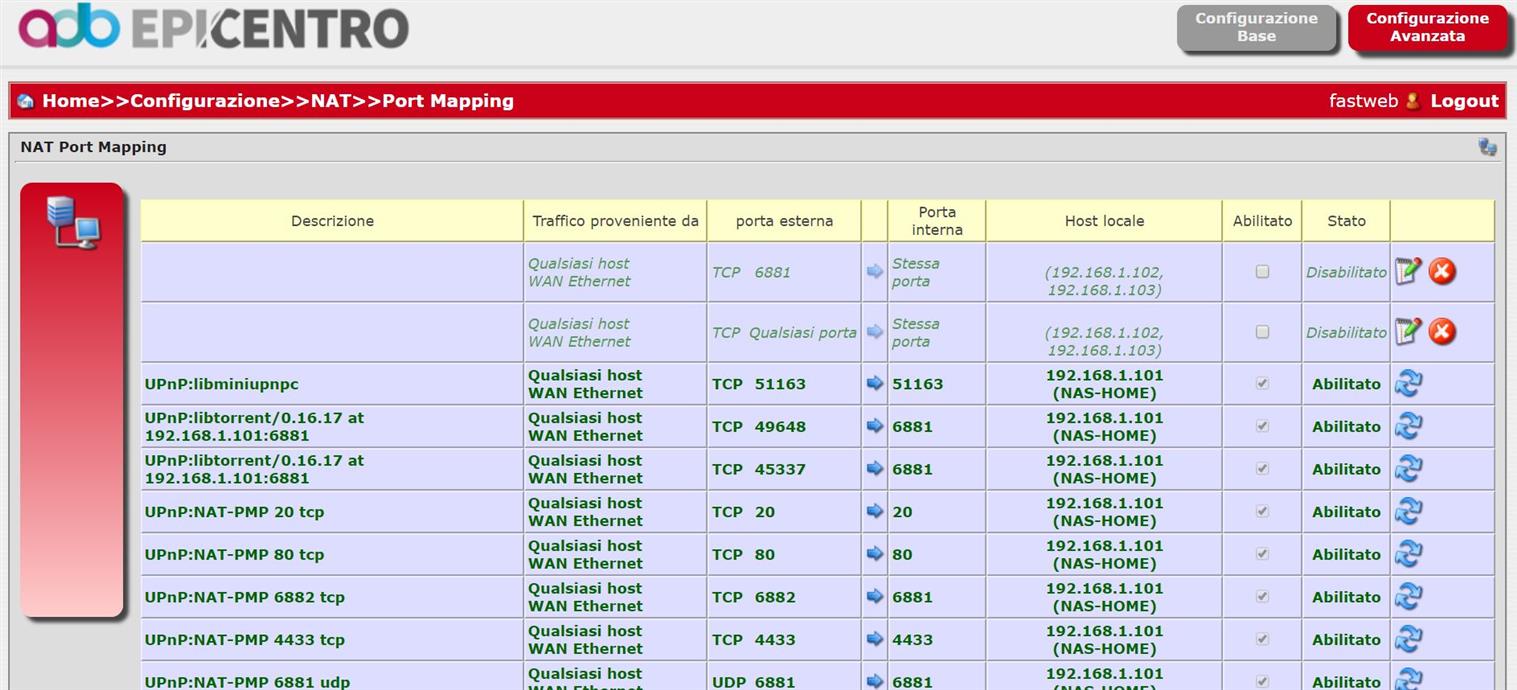Switch to Configurazione Base tab
The height and width of the screenshot is (690, 1517).
pos(1256,28)
